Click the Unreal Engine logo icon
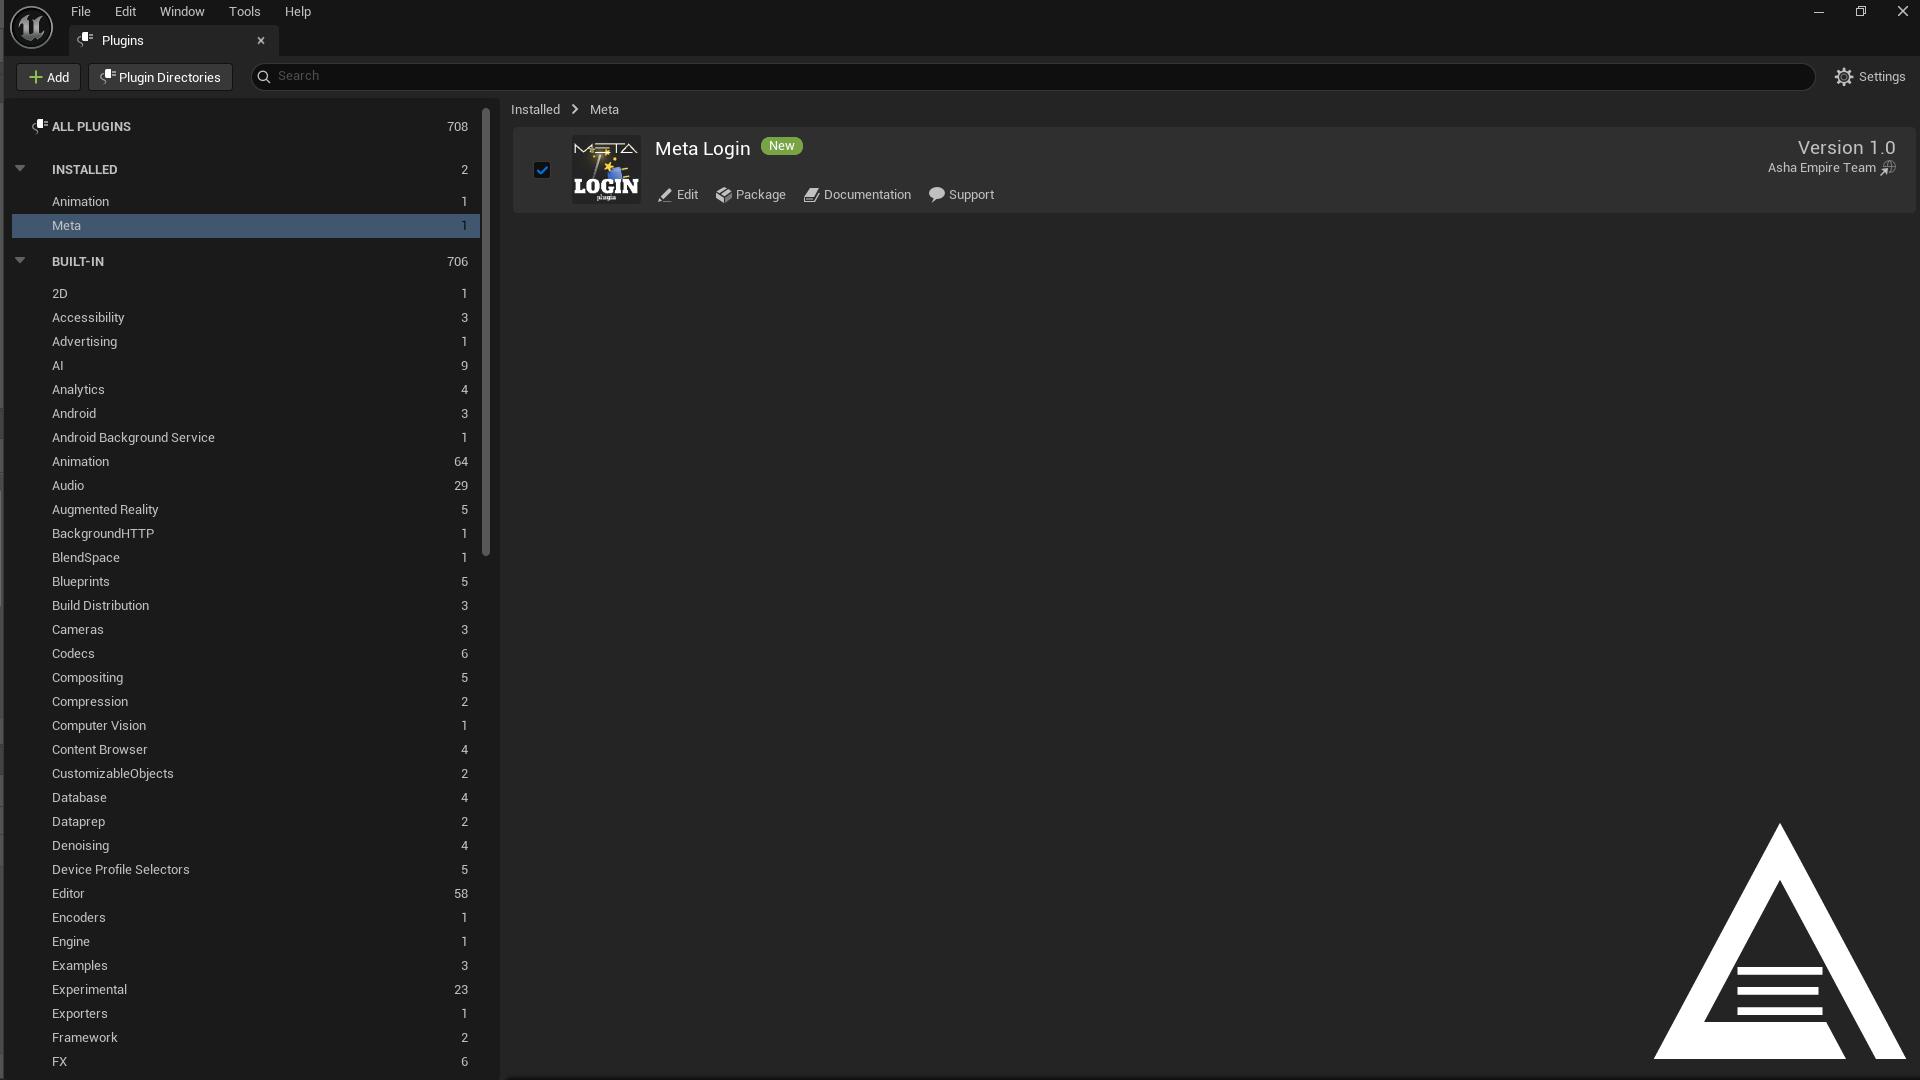The image size is (1920, 1080). point(31,26)
